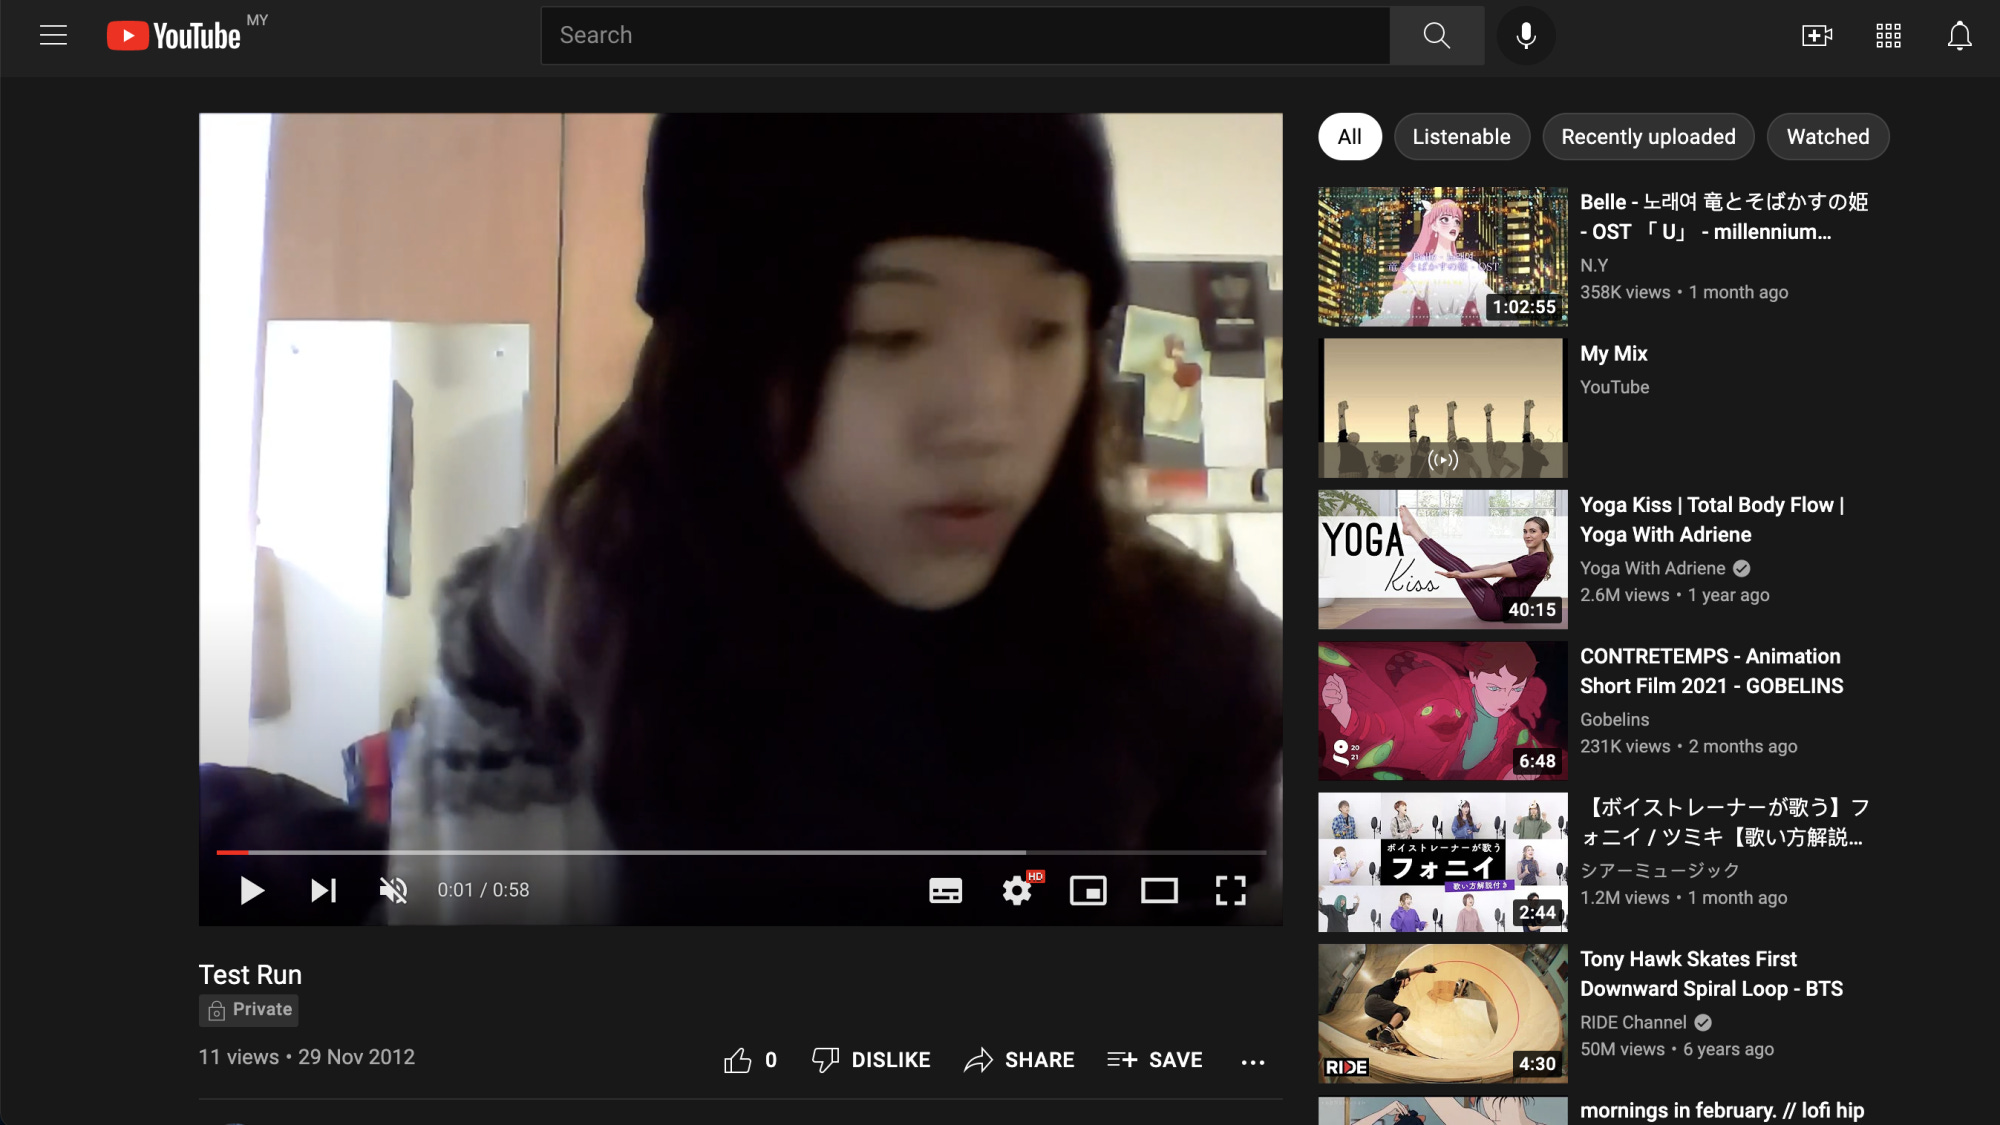
Task: Save video to a playlist
Action: 1155,1060
